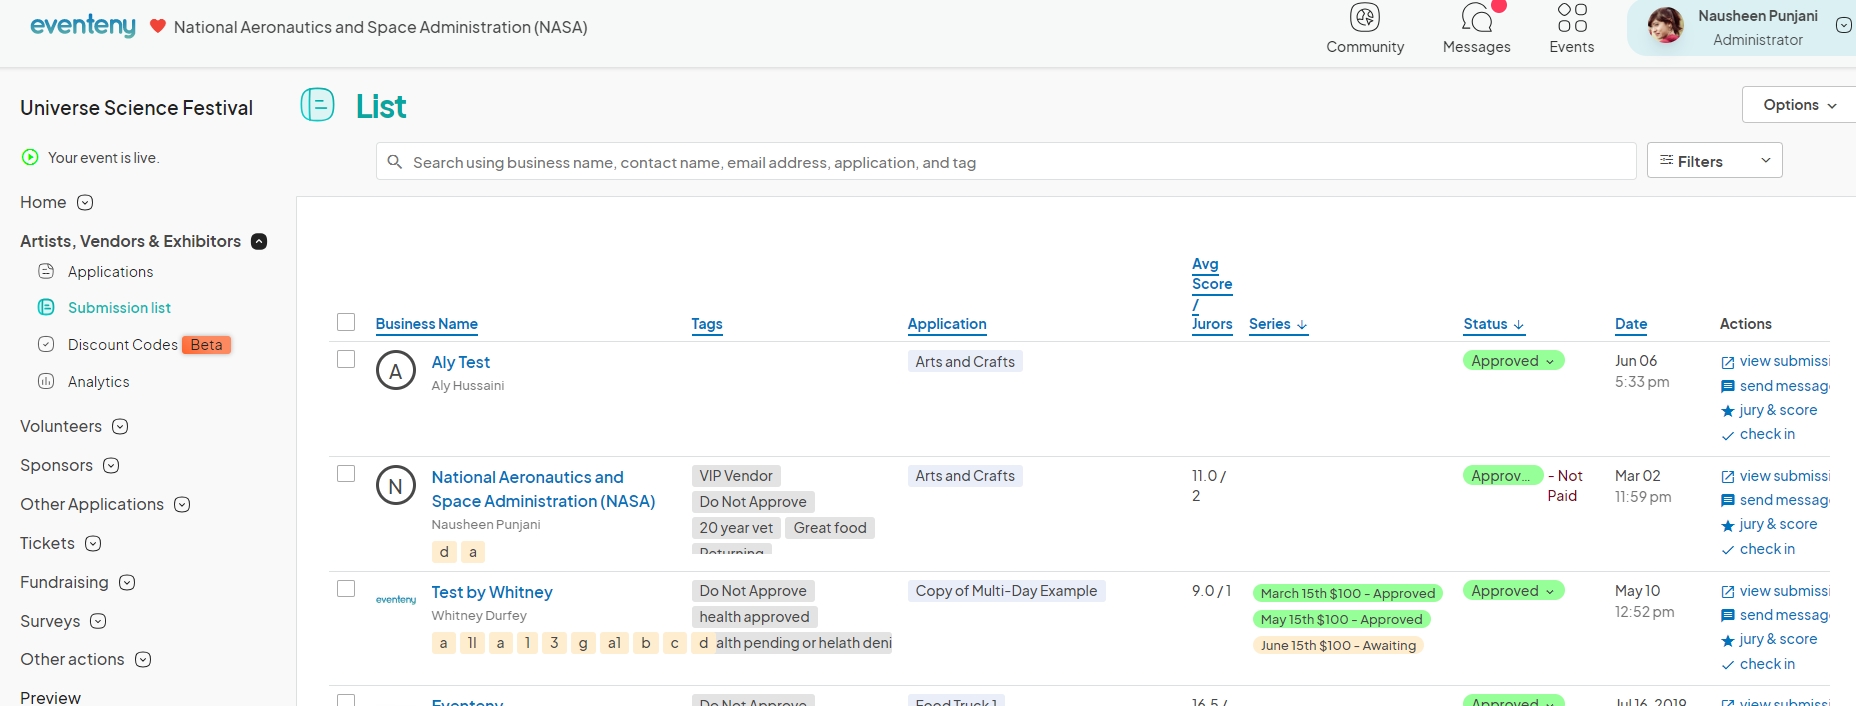Open the Filters dropdown
Image resolution: width=1856 pixels, height=706 pixels.
1714,160
